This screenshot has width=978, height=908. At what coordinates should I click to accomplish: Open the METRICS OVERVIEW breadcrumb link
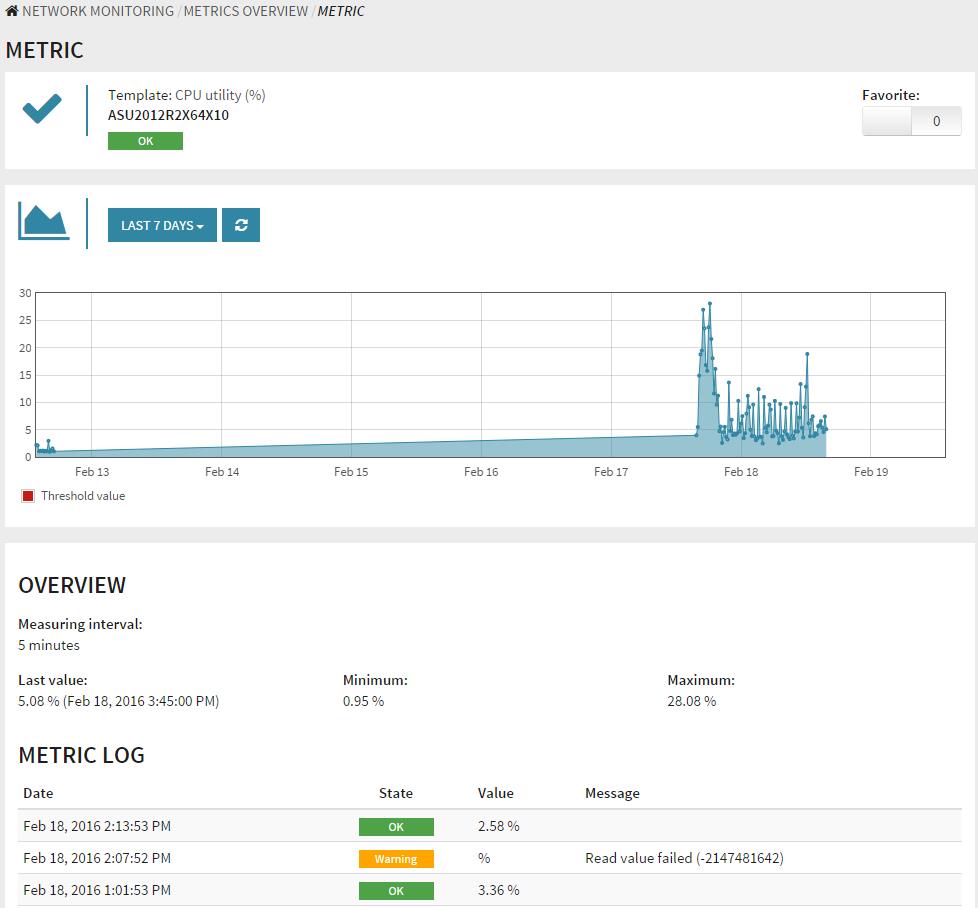pyautogui.click(x=245, y=11)
